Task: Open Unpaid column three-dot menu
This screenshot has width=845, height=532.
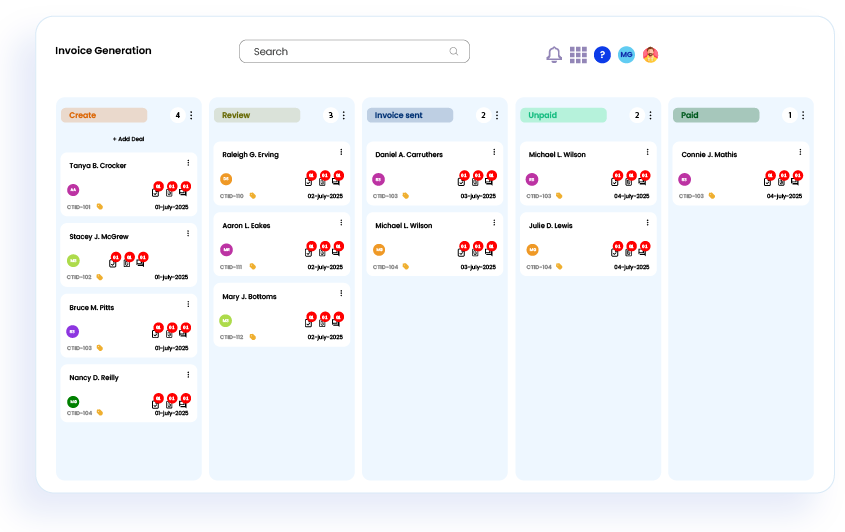Action: 650,115
